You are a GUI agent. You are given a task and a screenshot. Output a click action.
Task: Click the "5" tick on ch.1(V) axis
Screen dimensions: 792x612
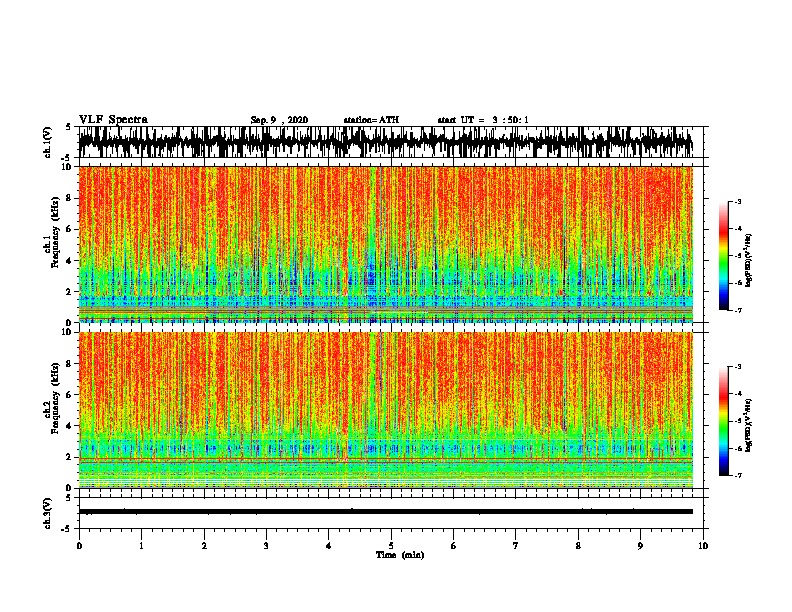click(69, 127)
